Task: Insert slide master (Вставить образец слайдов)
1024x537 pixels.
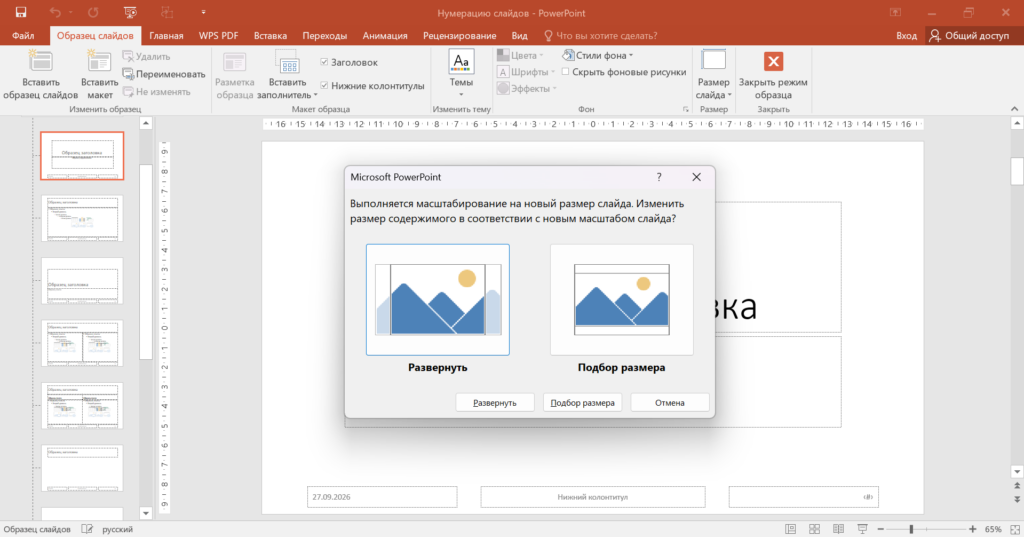Action: click(40, 75)
